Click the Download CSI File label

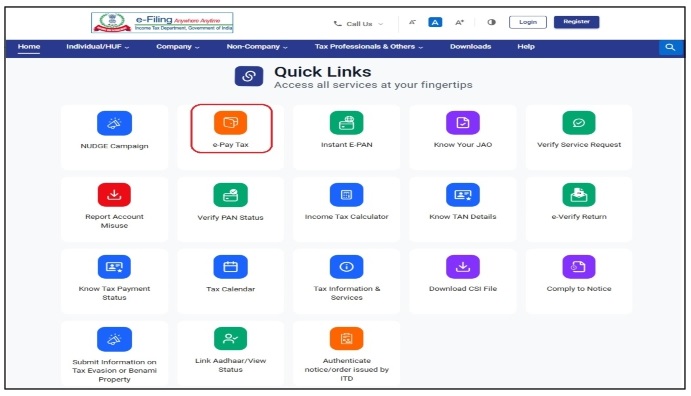click(x=463, y=289)
